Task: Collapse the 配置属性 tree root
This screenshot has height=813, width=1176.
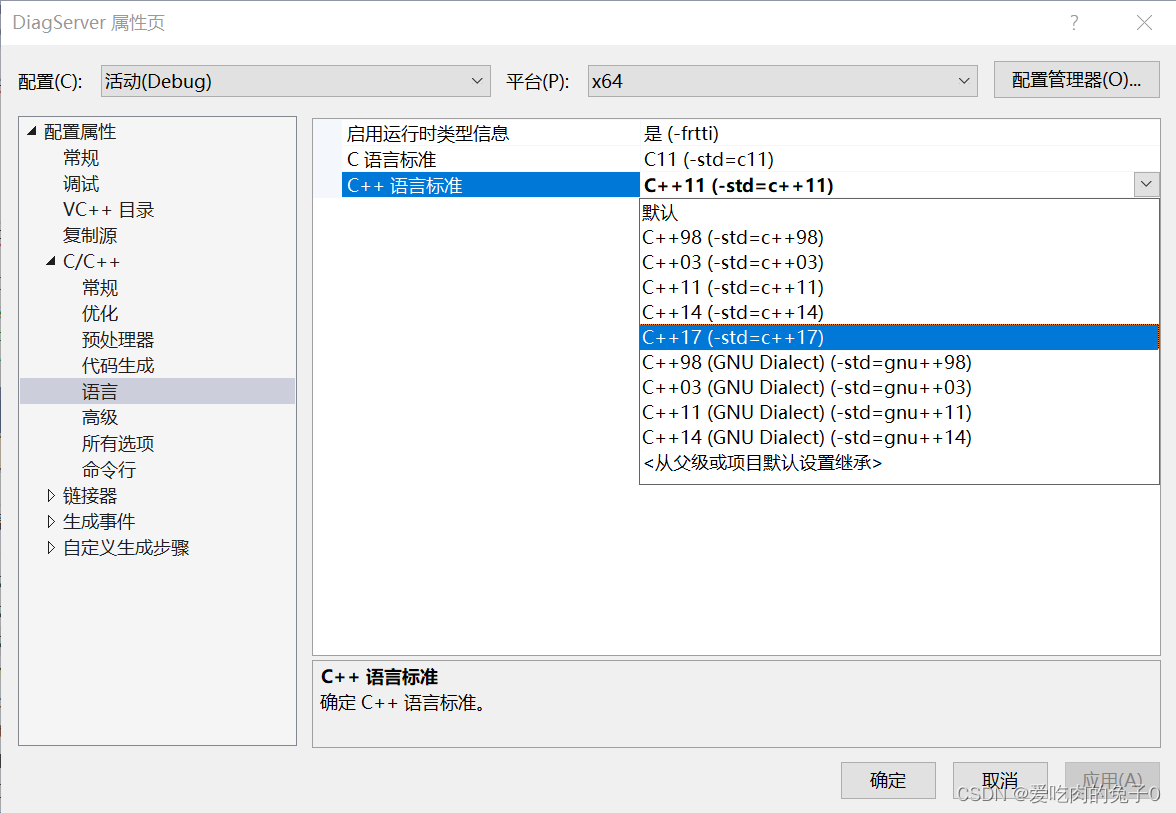Action: coord(30,131)
